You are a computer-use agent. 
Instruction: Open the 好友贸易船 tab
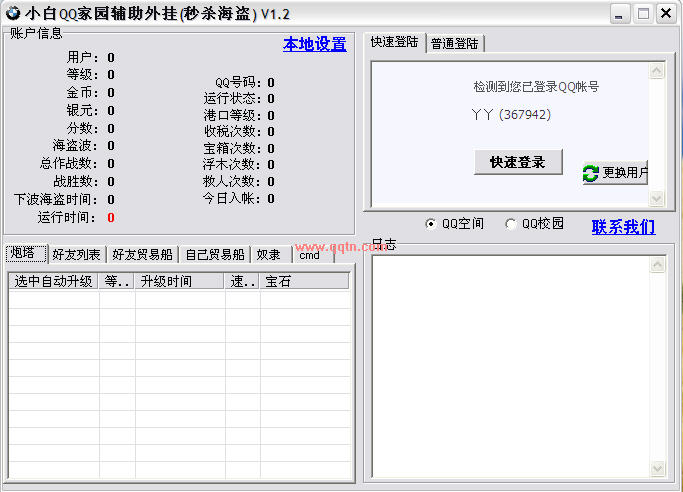[x=142, y=255]
